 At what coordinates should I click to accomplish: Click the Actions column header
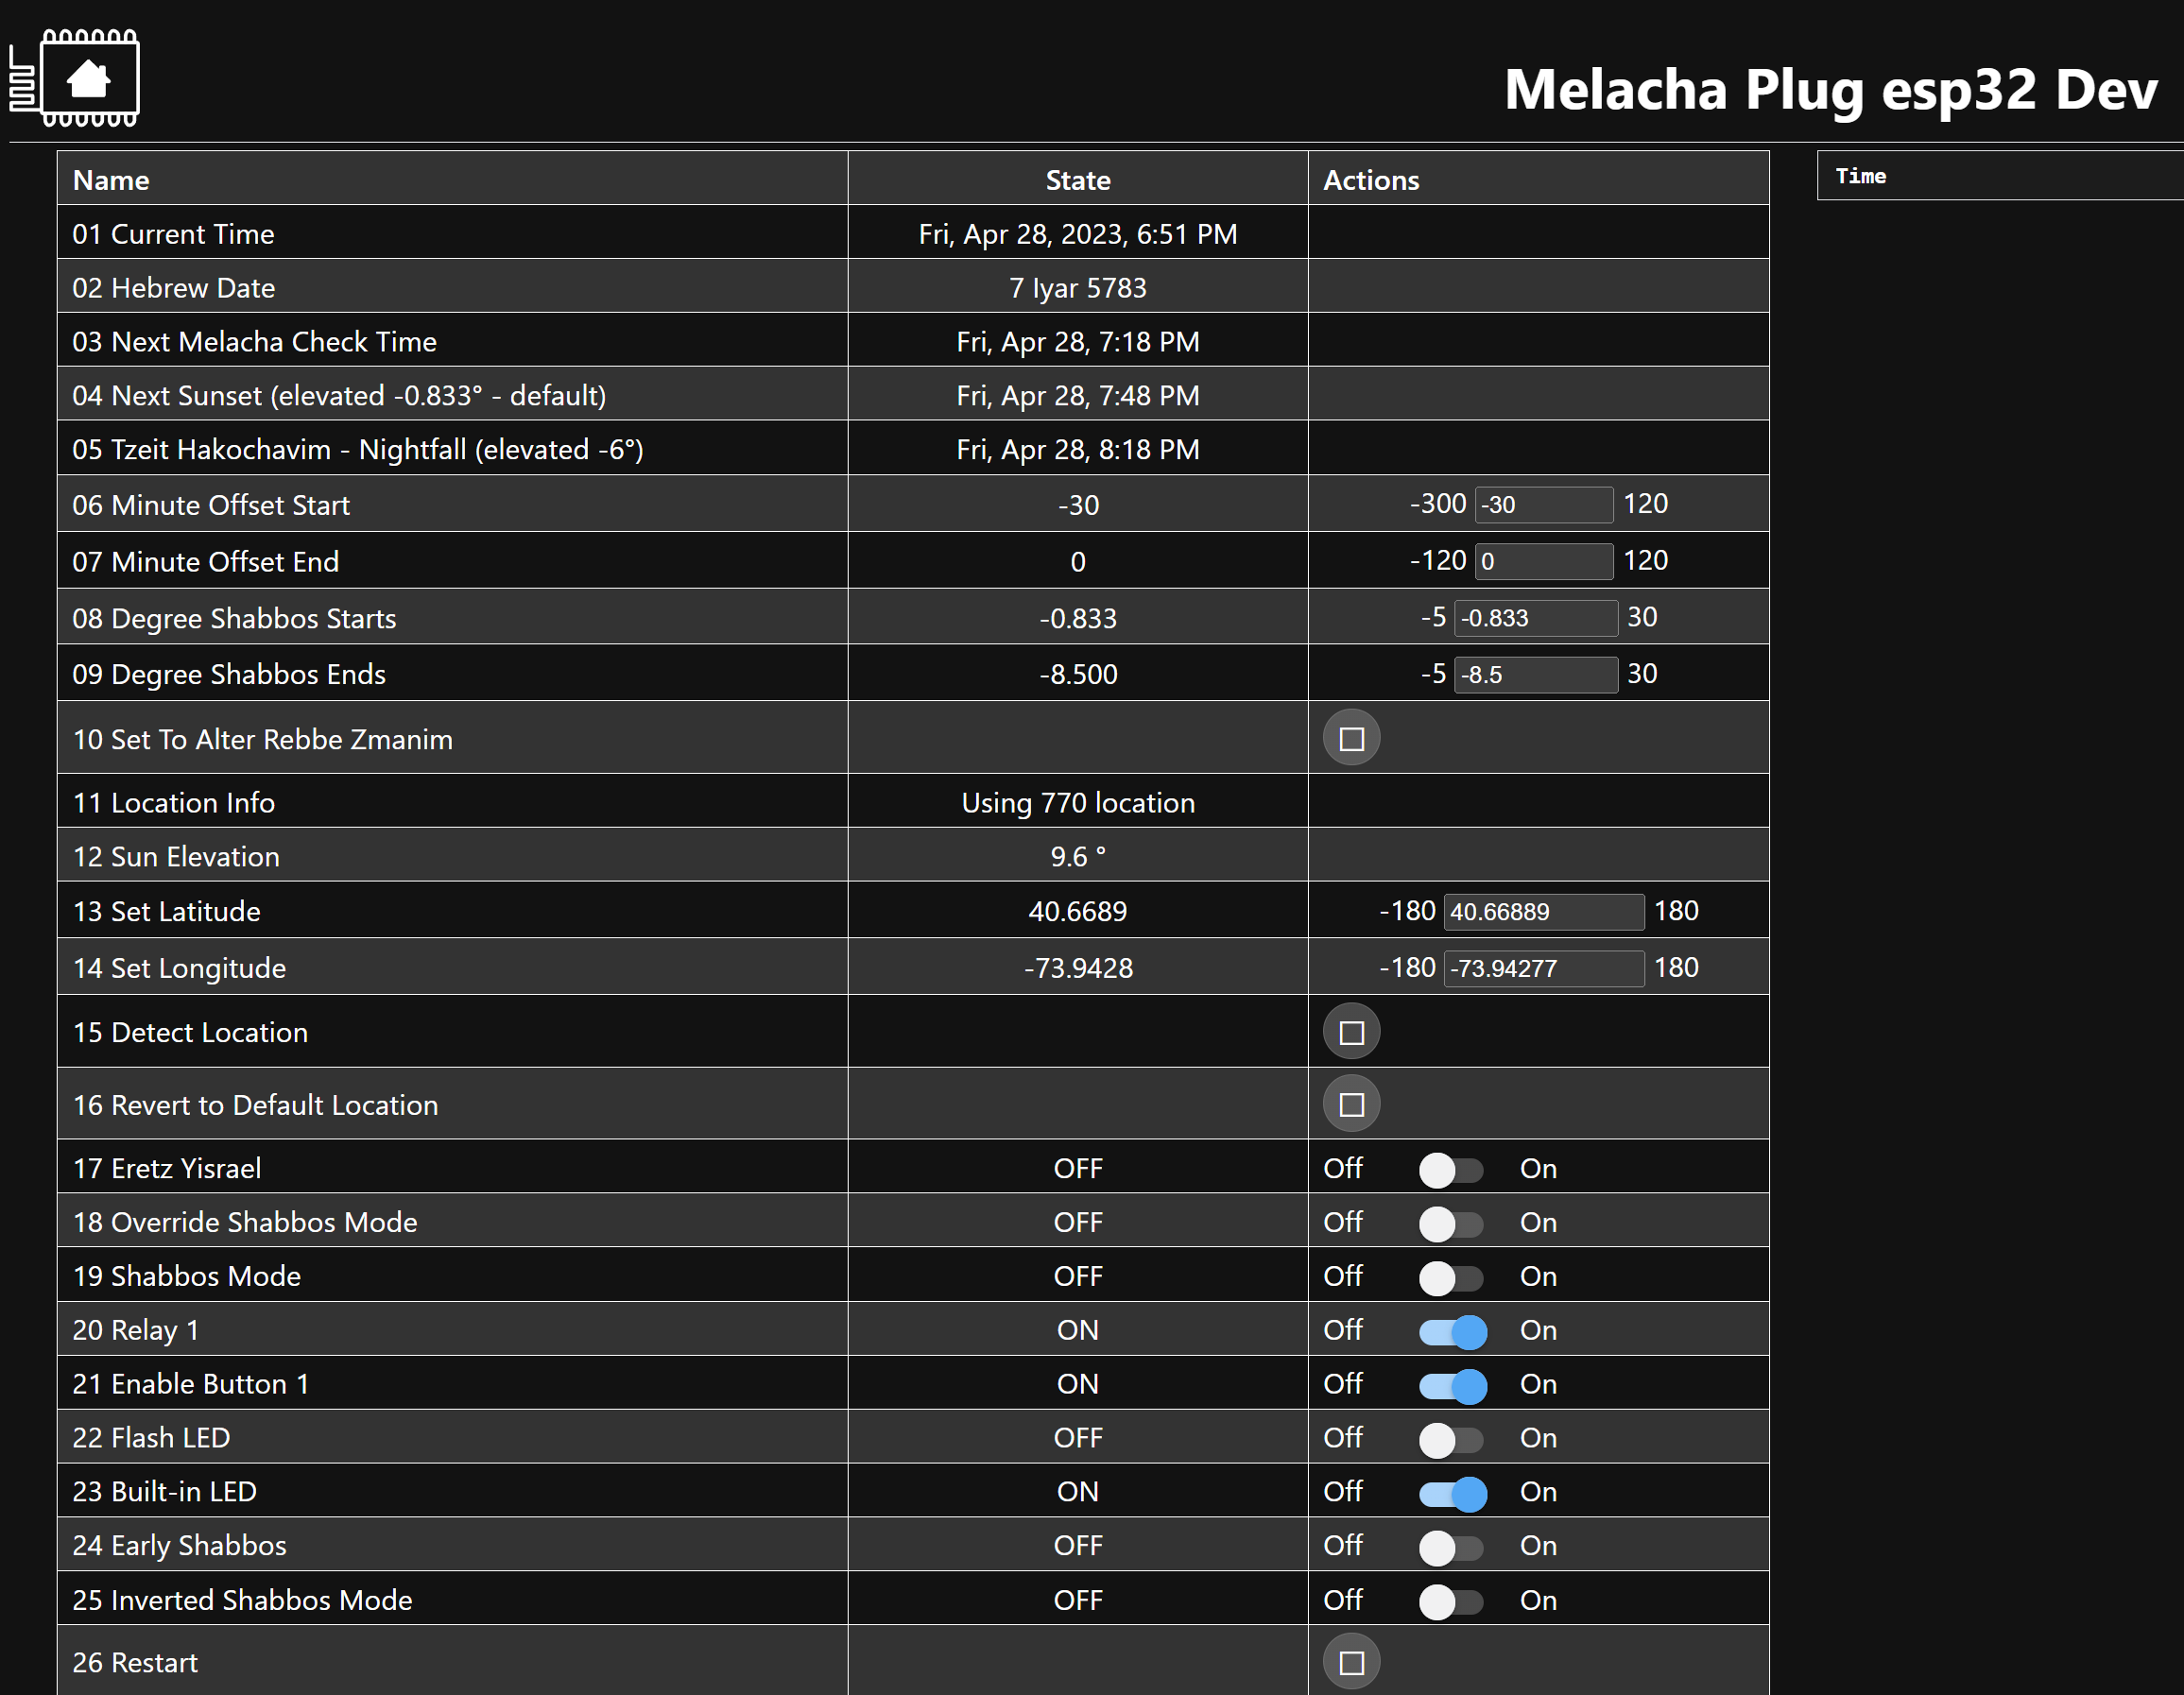coord(1371,180)
